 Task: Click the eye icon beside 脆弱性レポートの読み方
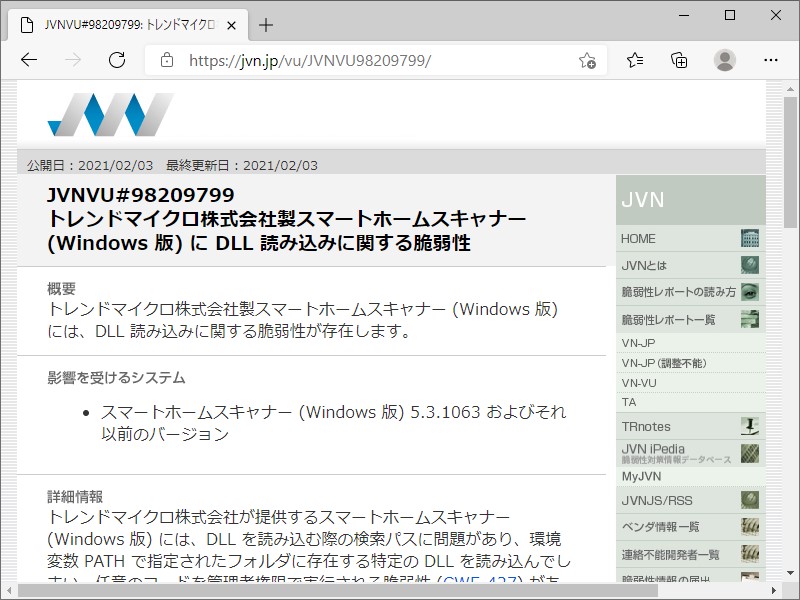750,292
